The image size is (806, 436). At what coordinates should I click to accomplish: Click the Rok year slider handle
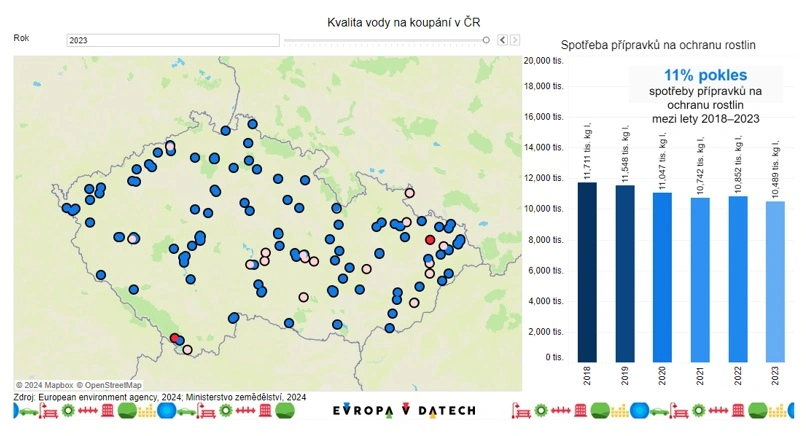coord(487,40)
